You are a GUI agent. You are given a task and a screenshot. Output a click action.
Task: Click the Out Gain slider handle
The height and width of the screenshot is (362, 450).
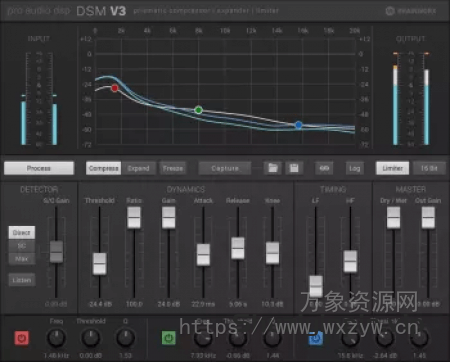coord(428,217)
